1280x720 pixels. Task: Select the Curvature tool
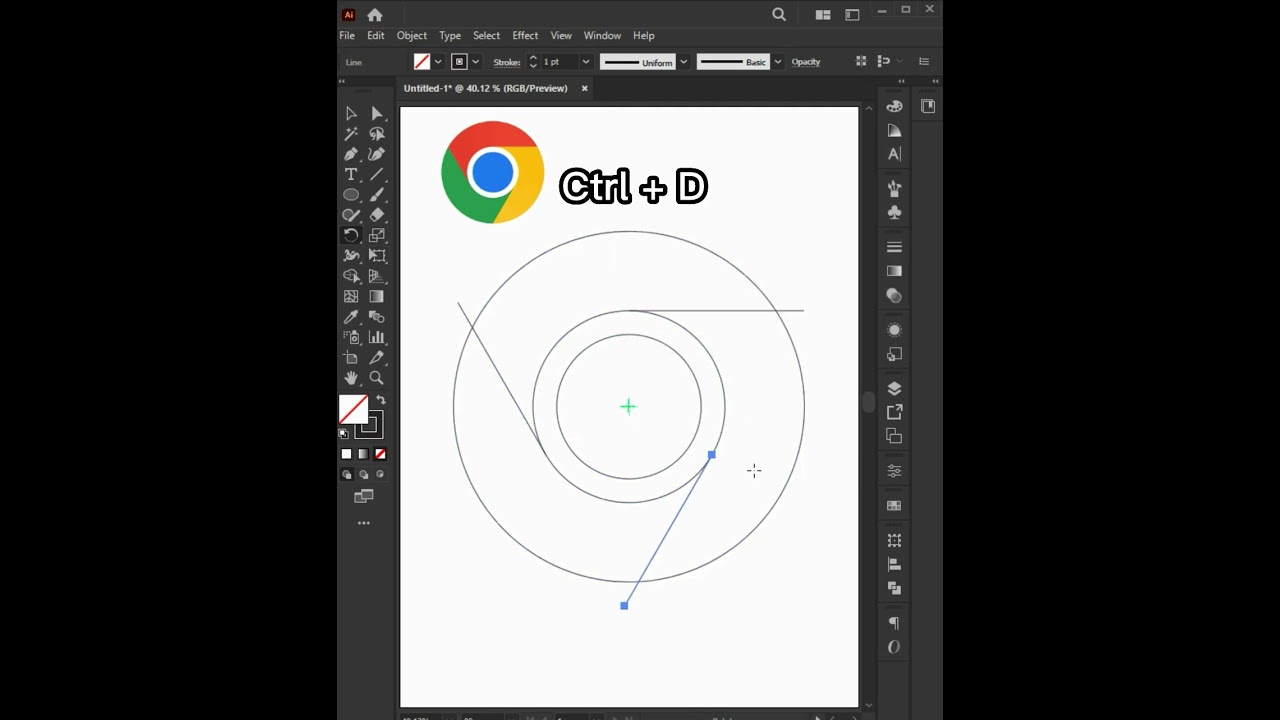pos(377,154)
